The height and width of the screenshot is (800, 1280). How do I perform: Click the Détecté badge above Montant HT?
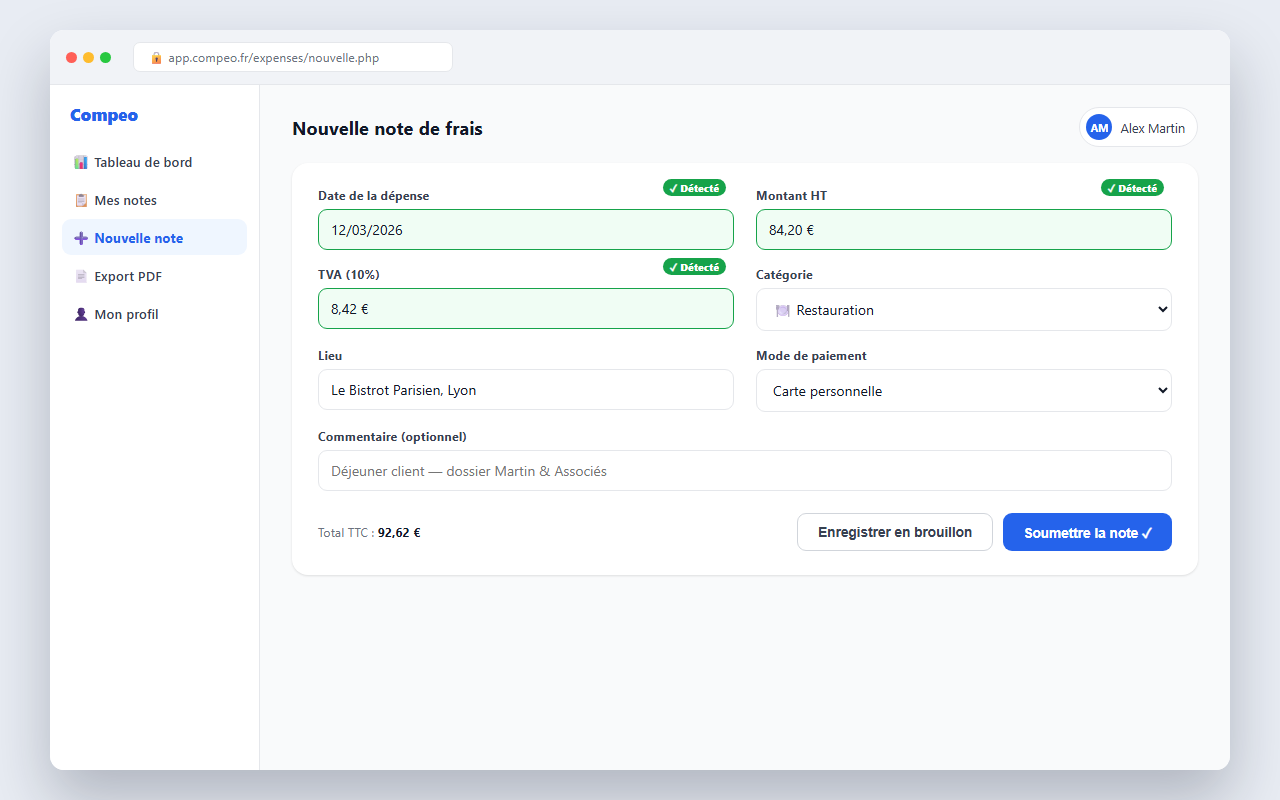1132,188
